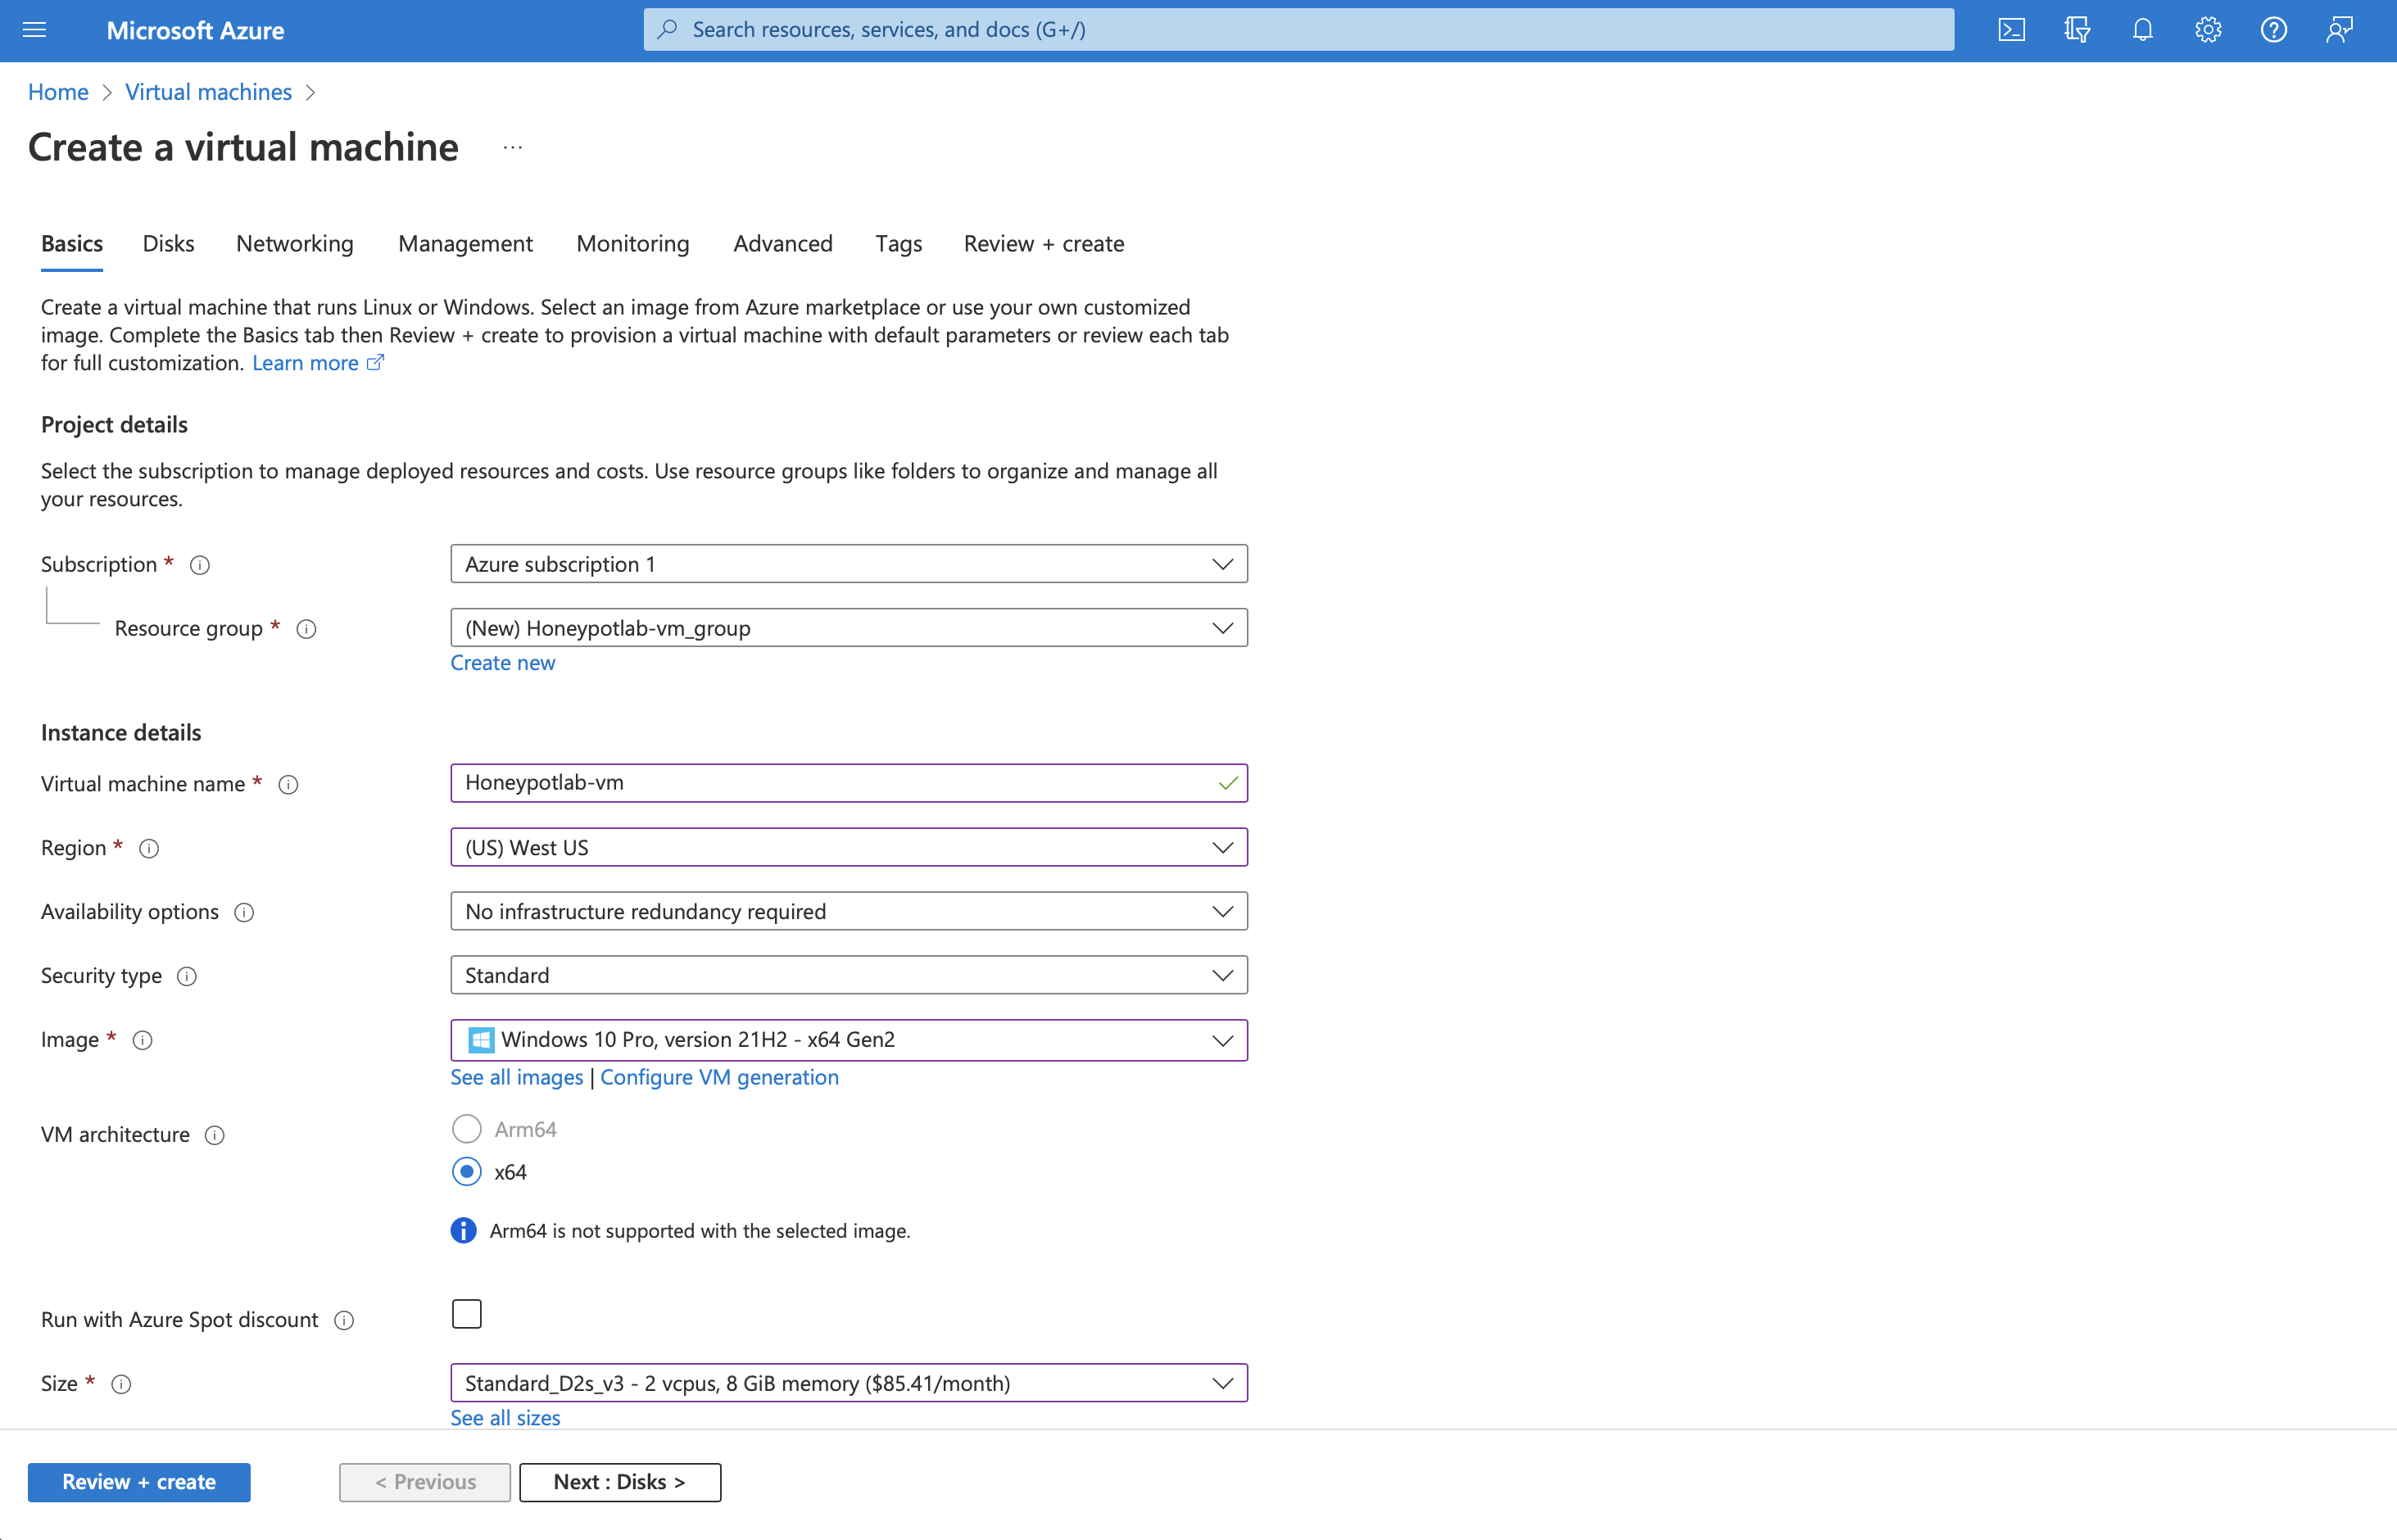The width and height of the screenshot is (2397, 1540).
Task: Show info tooltip for Availability options
Action: 244,913
